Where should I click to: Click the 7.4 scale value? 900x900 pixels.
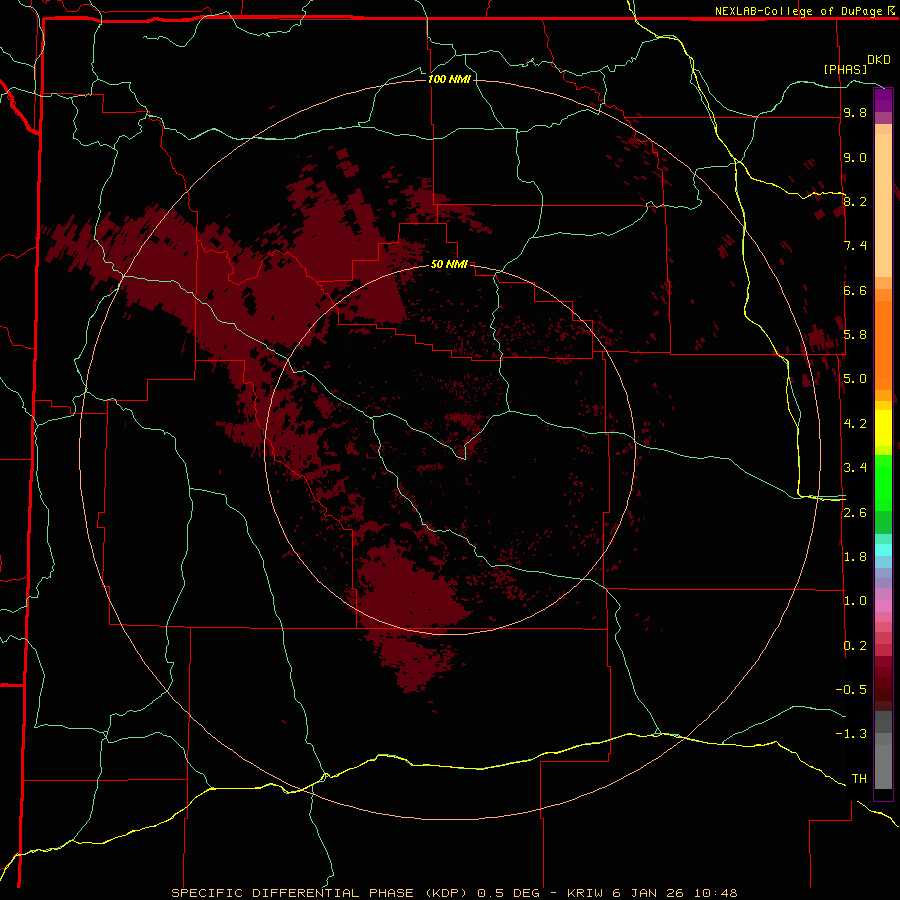click(855, 246)
